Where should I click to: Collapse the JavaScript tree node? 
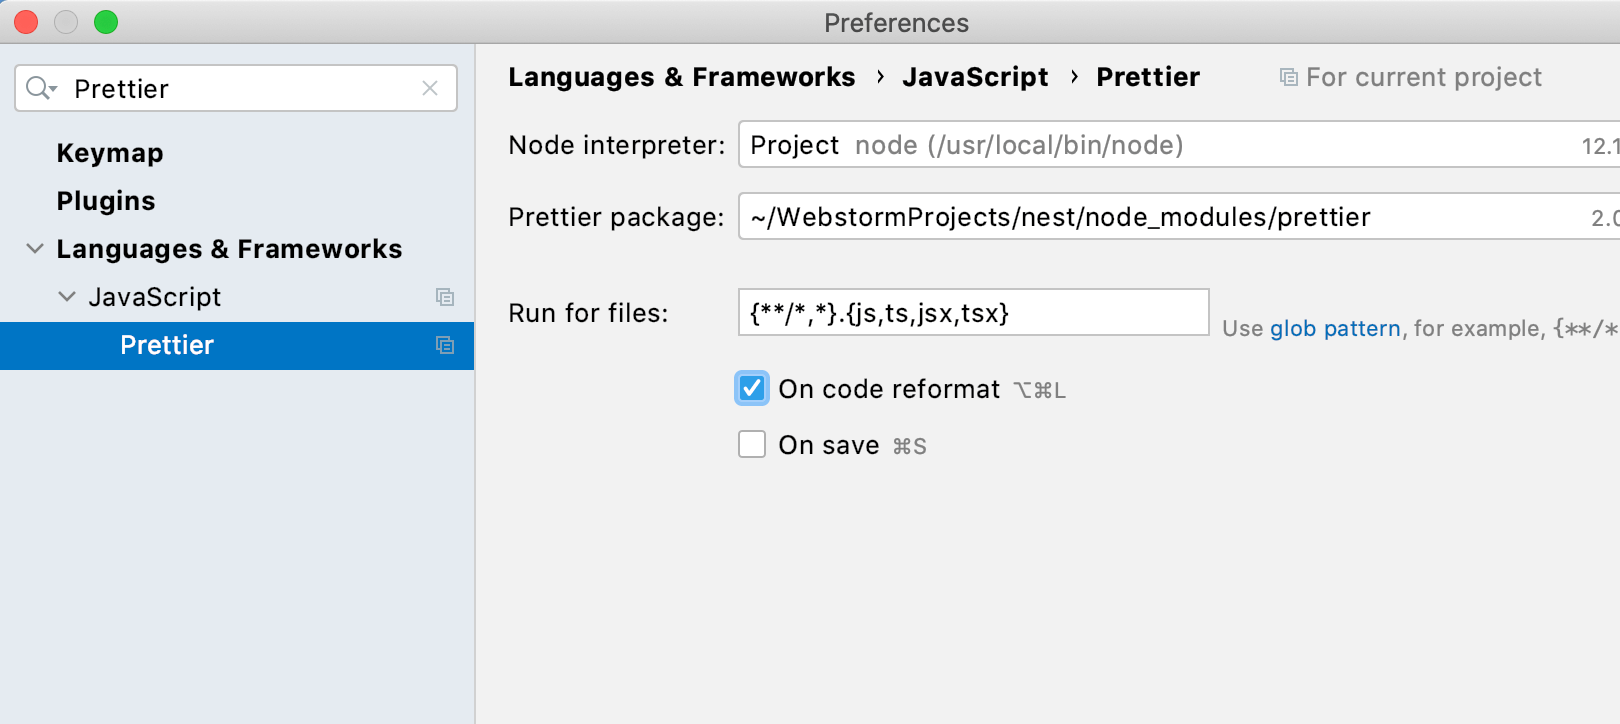(x=67, y=297)
